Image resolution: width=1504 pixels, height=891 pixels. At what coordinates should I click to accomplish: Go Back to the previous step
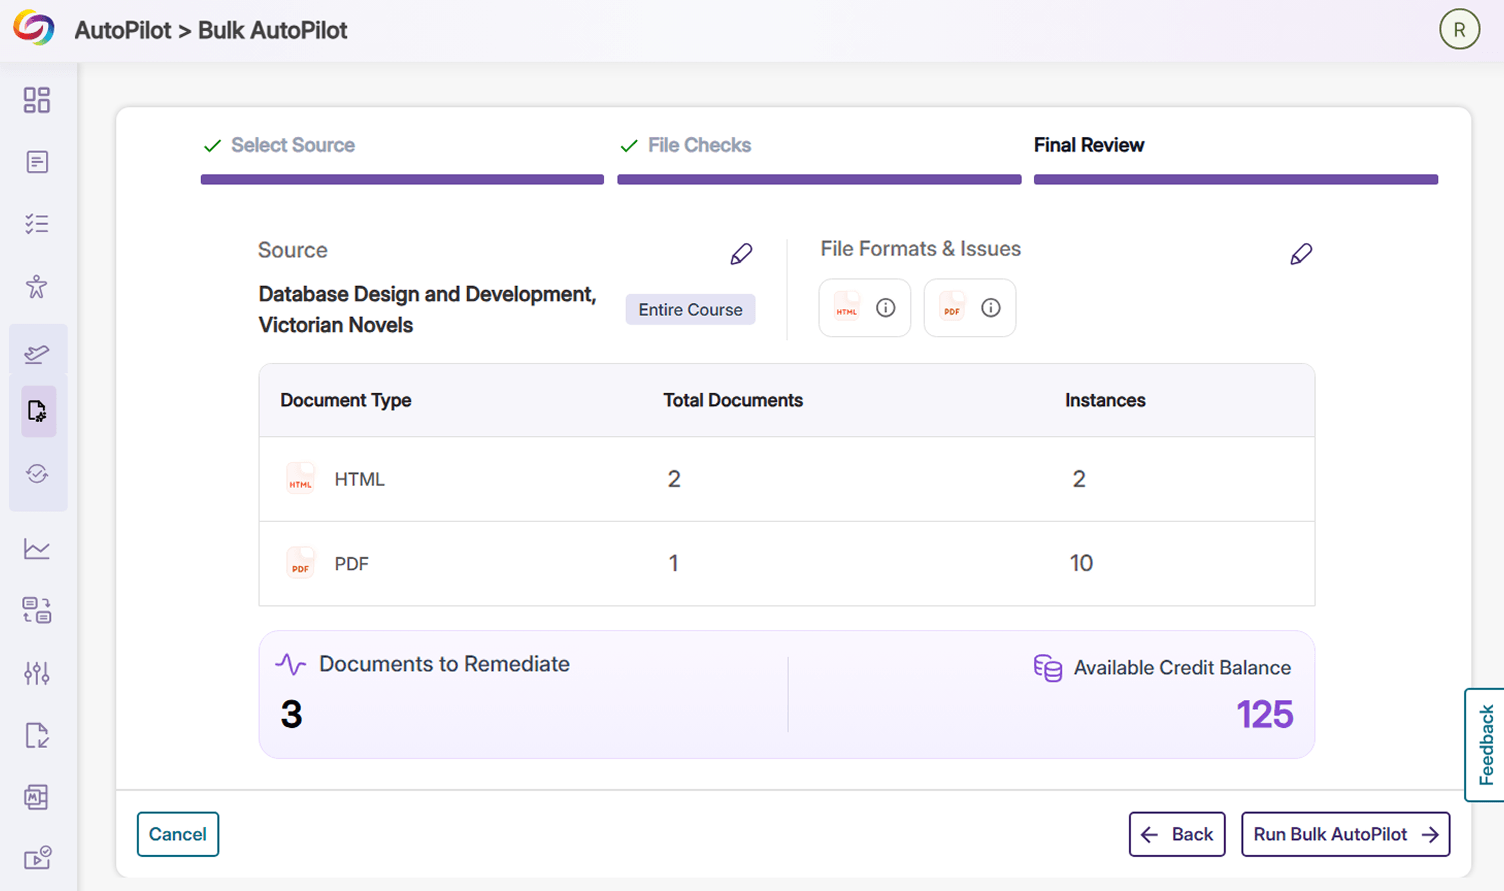1177,834
